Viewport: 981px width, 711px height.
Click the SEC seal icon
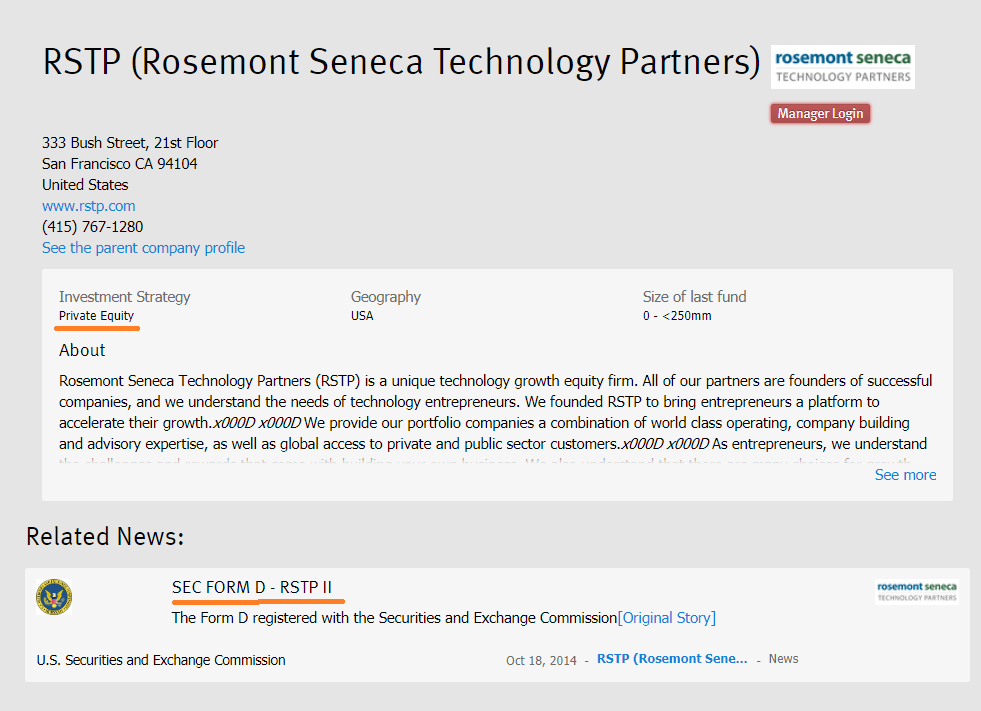coord(54,597)
